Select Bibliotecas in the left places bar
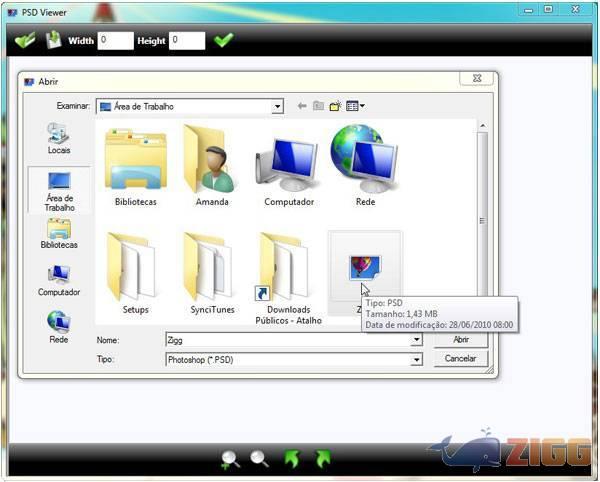Viewport: 600px width, 482px height. (x=59, y=233)
